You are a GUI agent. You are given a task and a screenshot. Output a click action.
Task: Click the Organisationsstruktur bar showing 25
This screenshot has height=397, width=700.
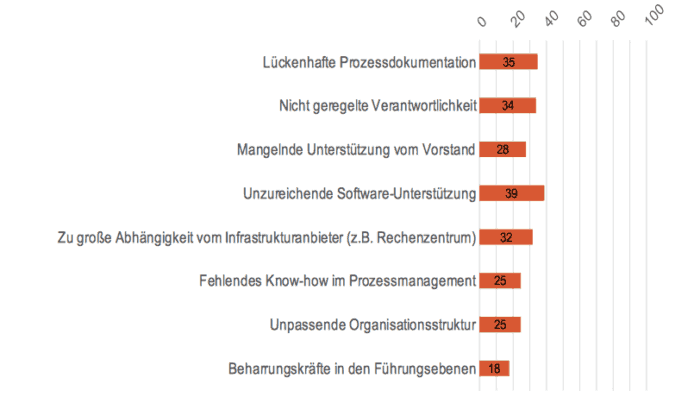500,325
